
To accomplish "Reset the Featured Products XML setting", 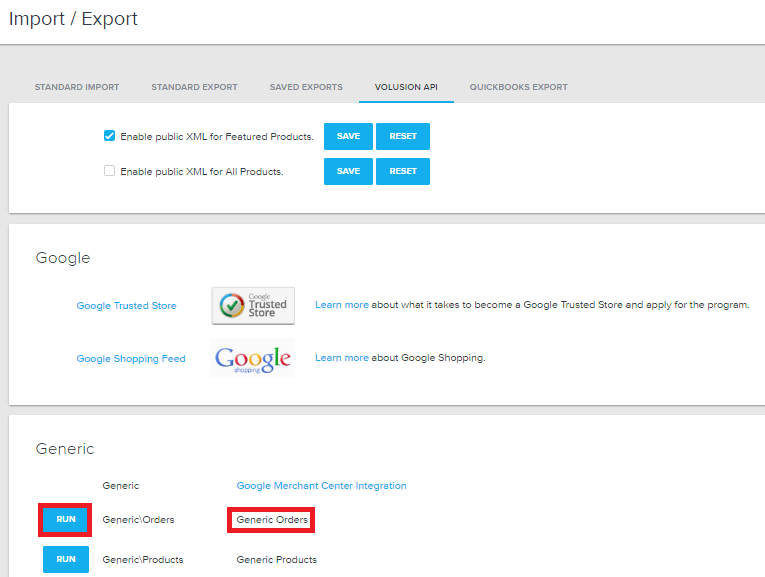I will click(x=403, y=137).
